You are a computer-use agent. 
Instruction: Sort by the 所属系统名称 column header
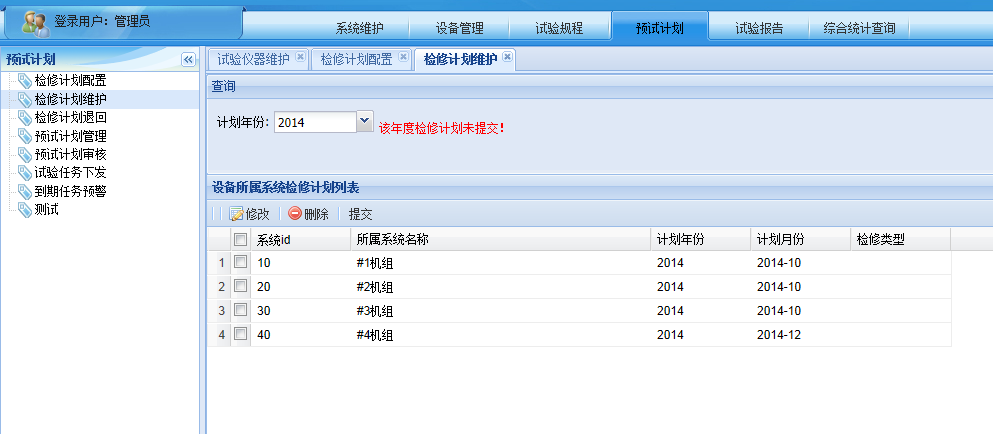pos(392,240)
